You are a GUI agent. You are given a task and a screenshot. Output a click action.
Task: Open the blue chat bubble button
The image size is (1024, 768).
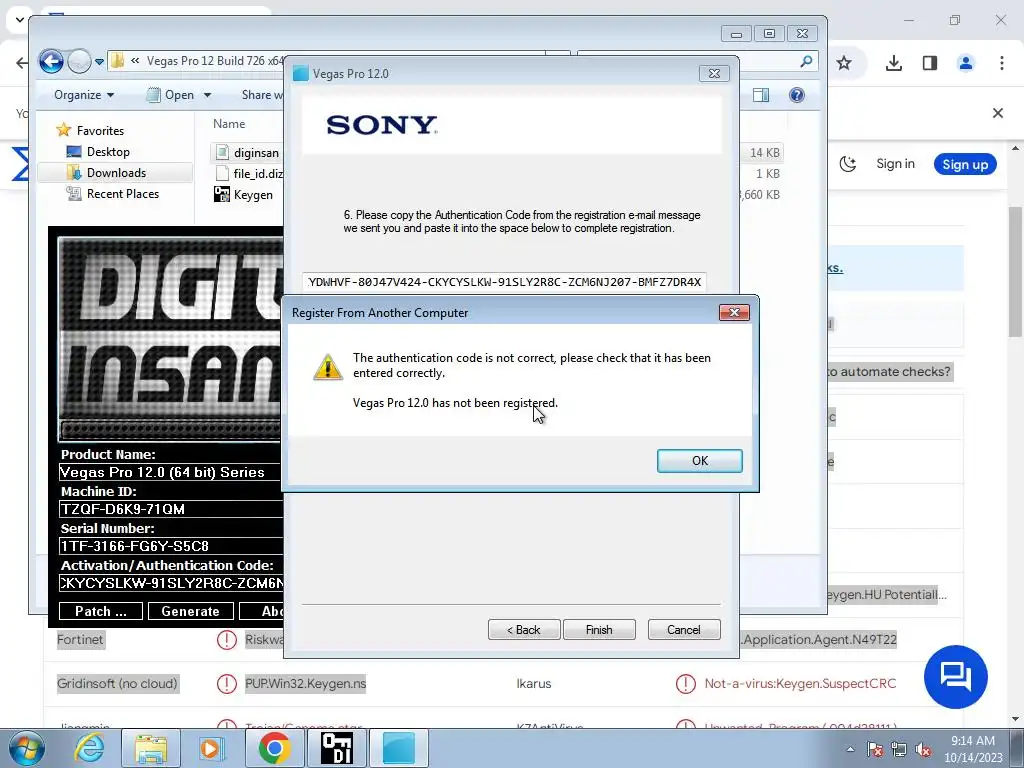pos(956,677)
